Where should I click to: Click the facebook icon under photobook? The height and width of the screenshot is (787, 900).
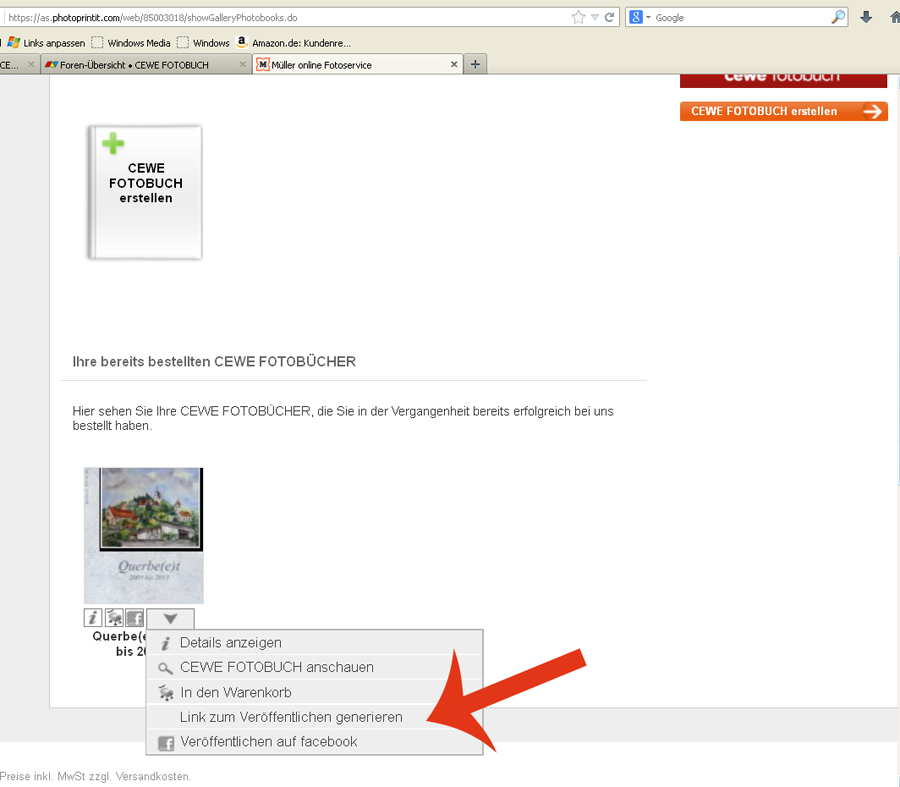135,618
